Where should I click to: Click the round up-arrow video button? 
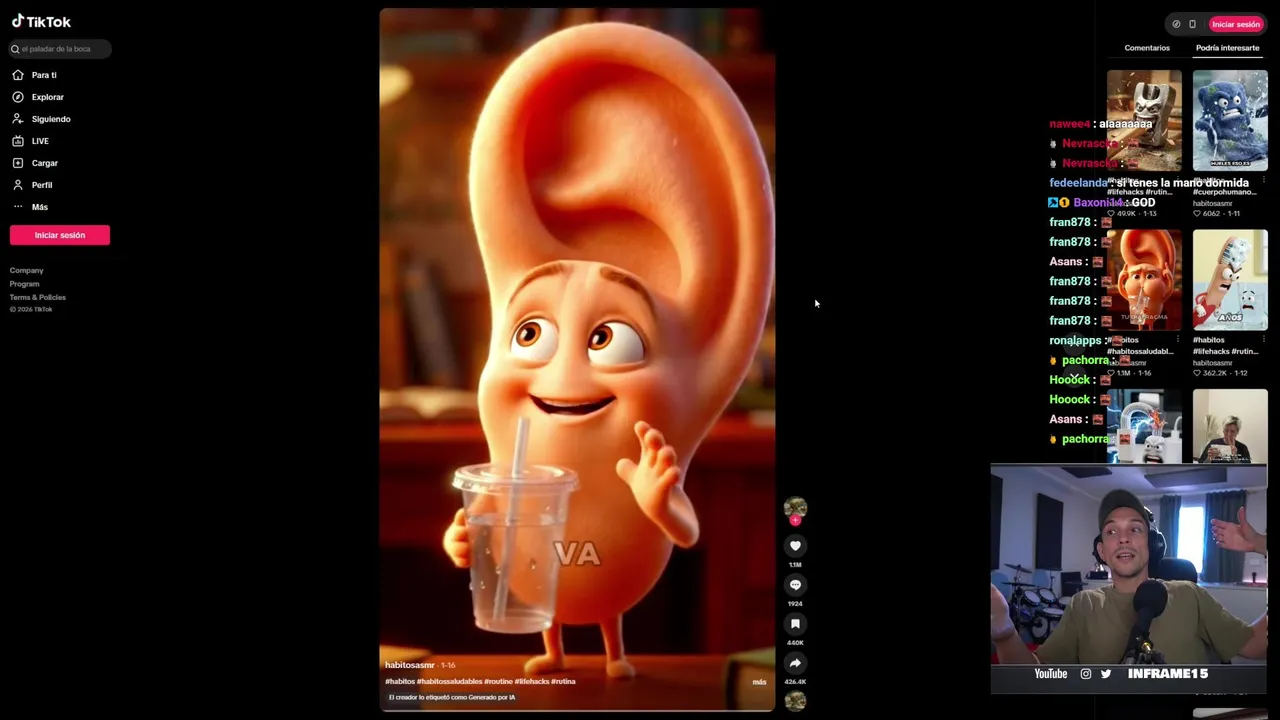(x=1076, y=345)
